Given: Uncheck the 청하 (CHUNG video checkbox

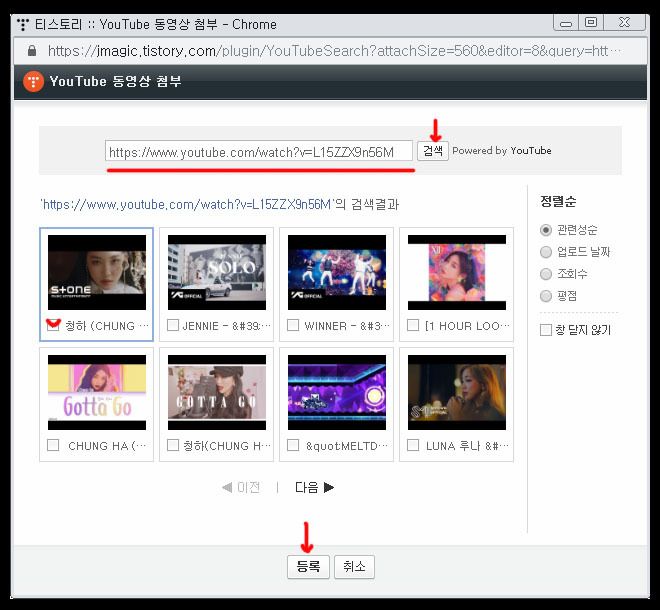Looking at the screenshot, I should click(x=53, y=325).
